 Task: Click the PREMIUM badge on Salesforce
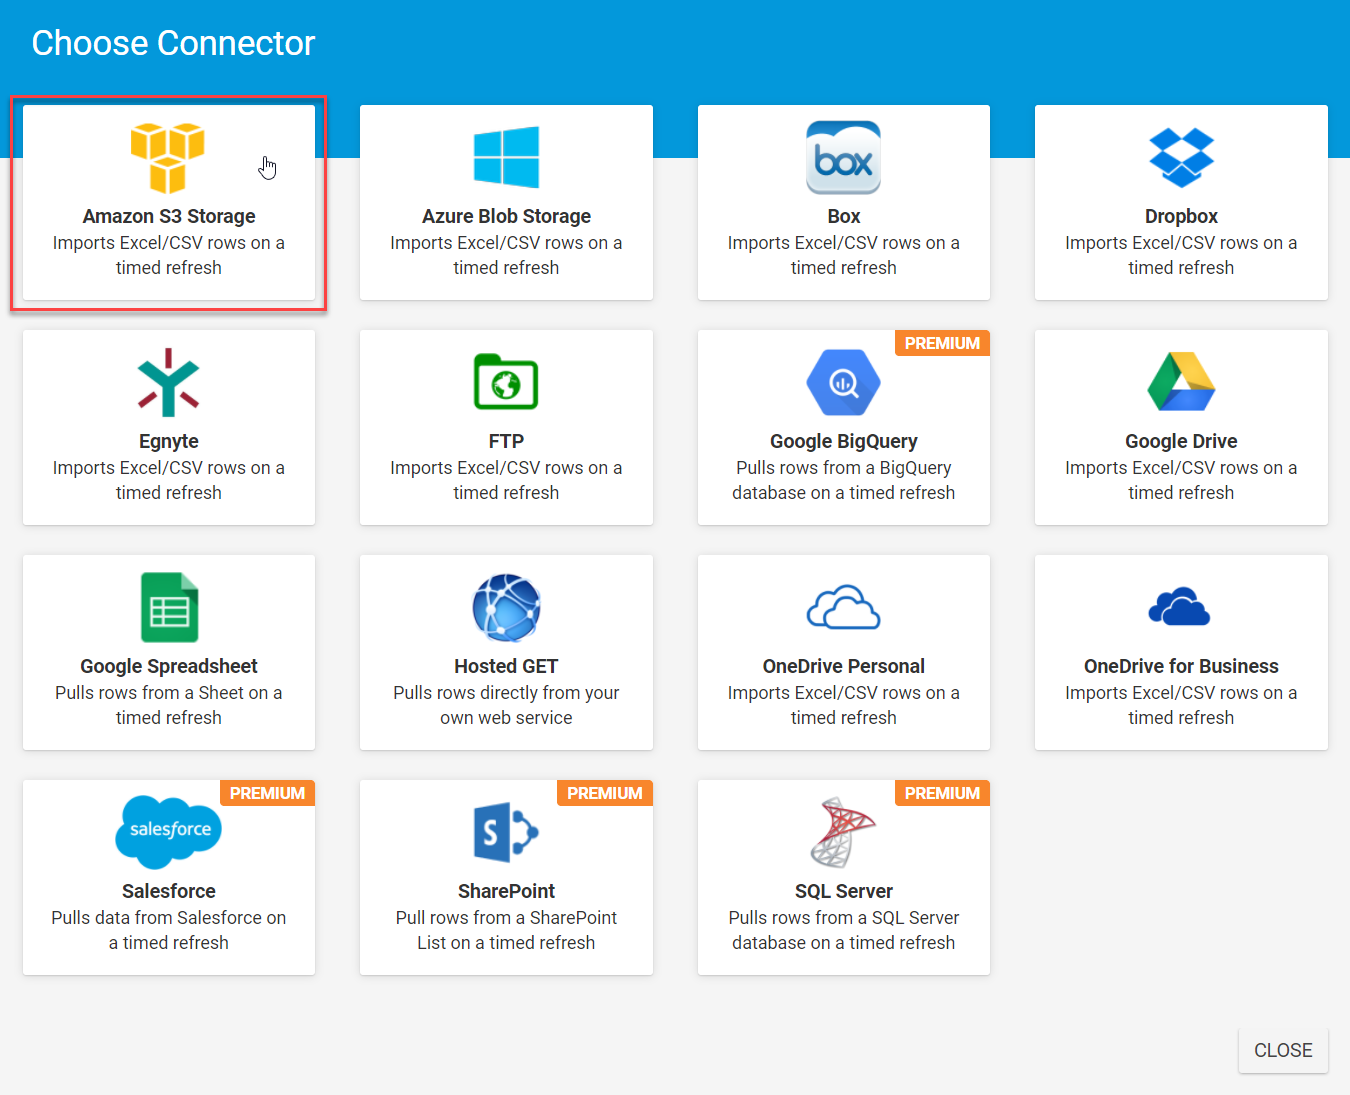(x=267, y=793)
